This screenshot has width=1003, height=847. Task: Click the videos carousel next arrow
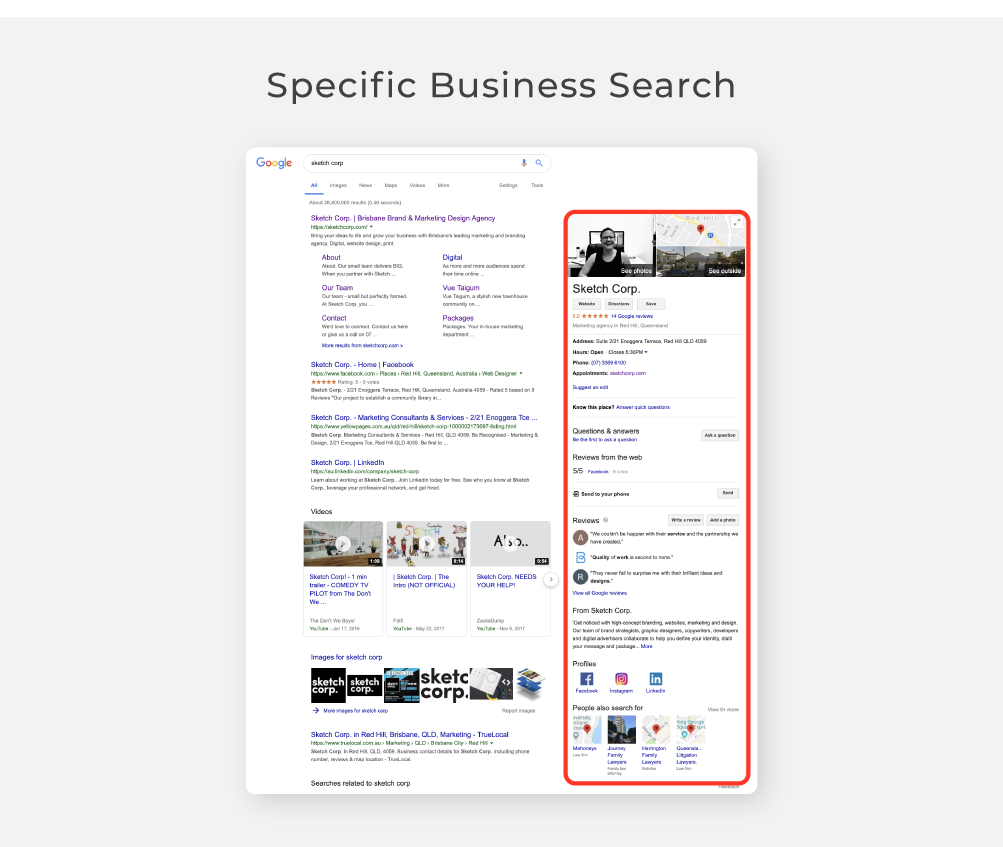coord(551,580)
